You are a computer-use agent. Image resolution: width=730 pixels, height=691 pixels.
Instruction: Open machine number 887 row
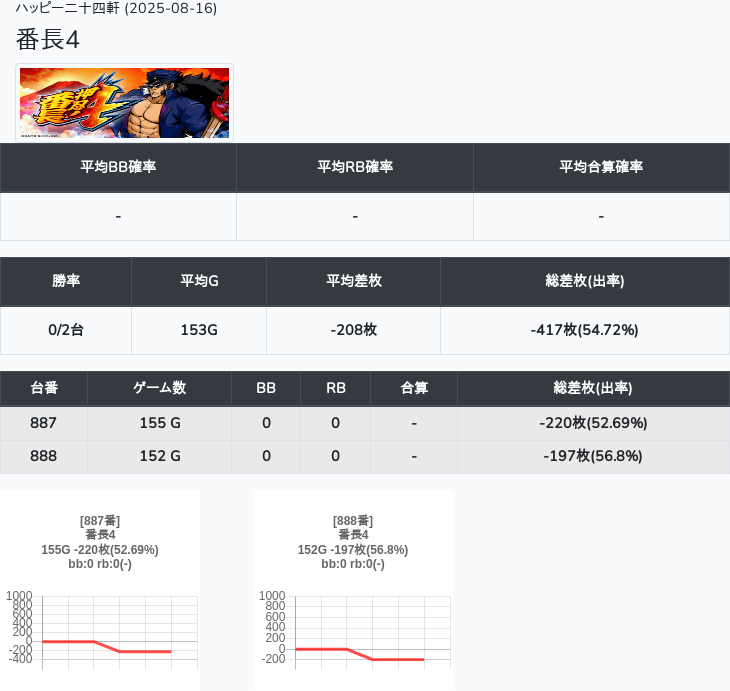click(x=44, y=423)
